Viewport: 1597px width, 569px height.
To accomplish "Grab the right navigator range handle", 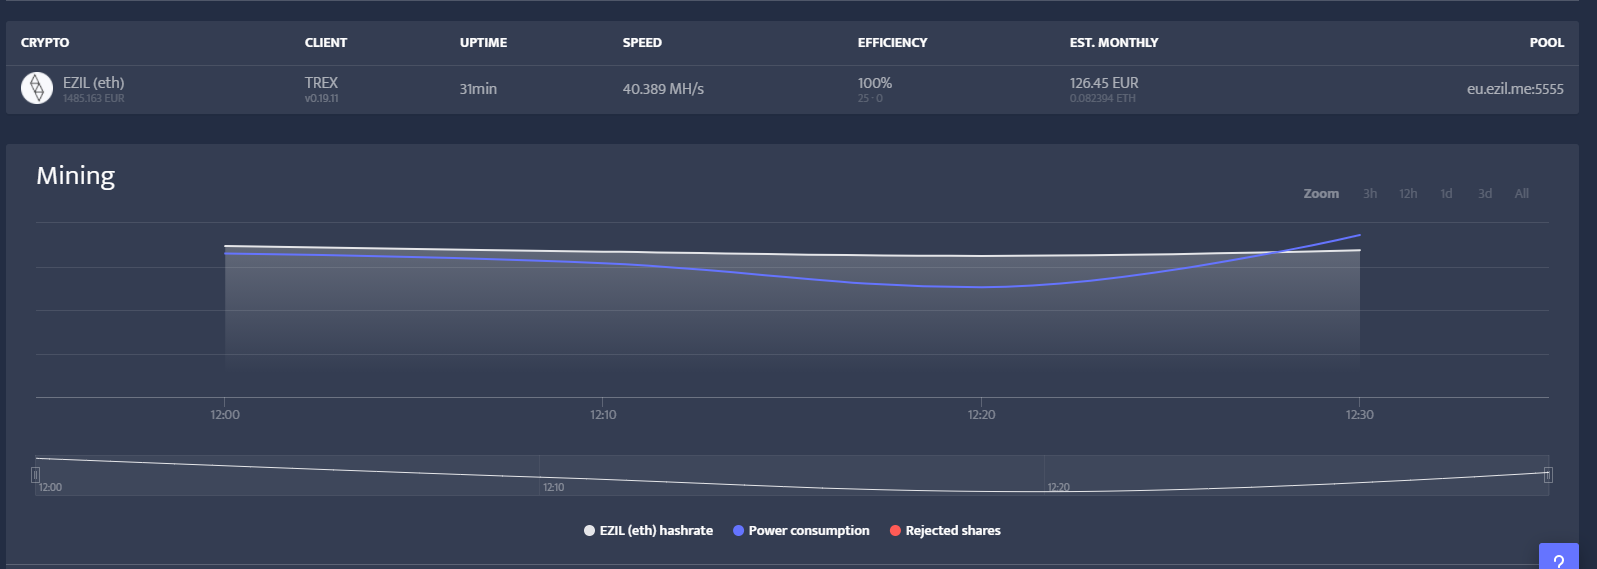I will click(1548, 475).
